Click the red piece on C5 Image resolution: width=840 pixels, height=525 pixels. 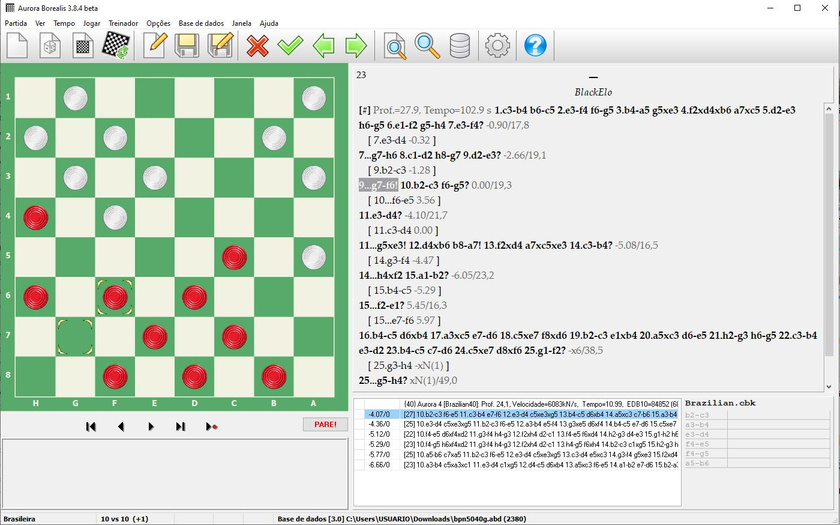(x=234, y=257)
